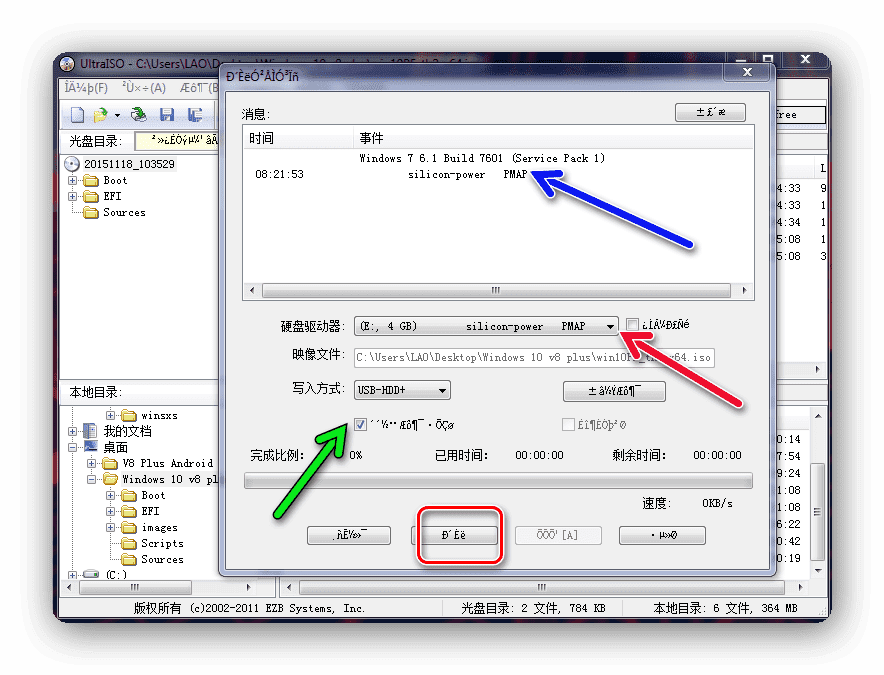Click the New blank document toolbar icon
Screen dimensions: 884x675
[x=77, y=115]
